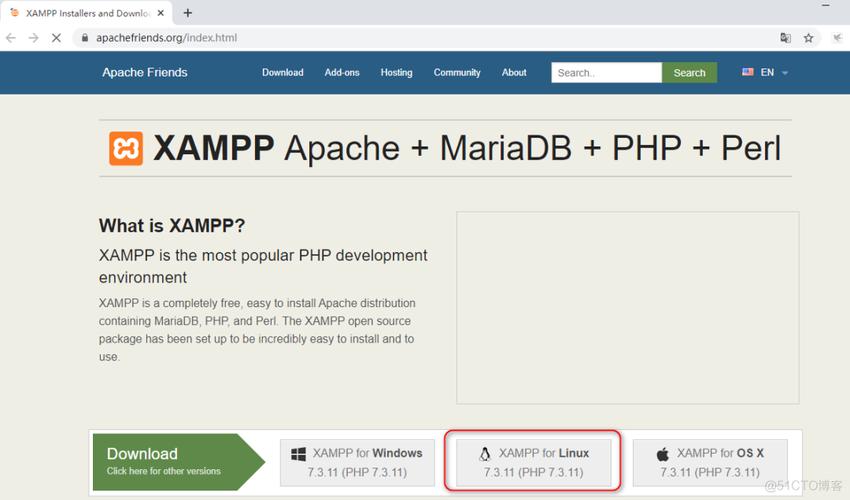Download XAMPP for OS X 7.3.11
850x500 pixels.
point(710,463)
